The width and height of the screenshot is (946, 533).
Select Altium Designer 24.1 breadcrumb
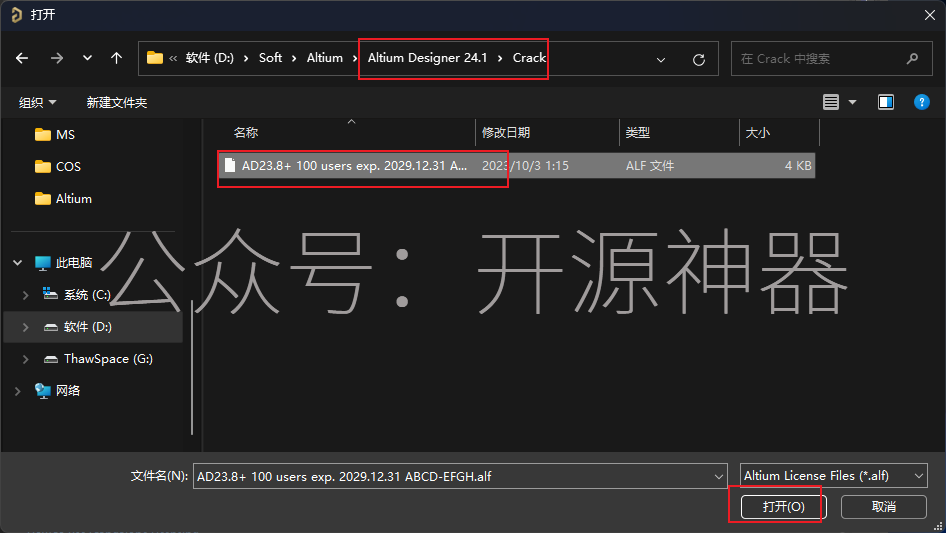coord(427,58)
